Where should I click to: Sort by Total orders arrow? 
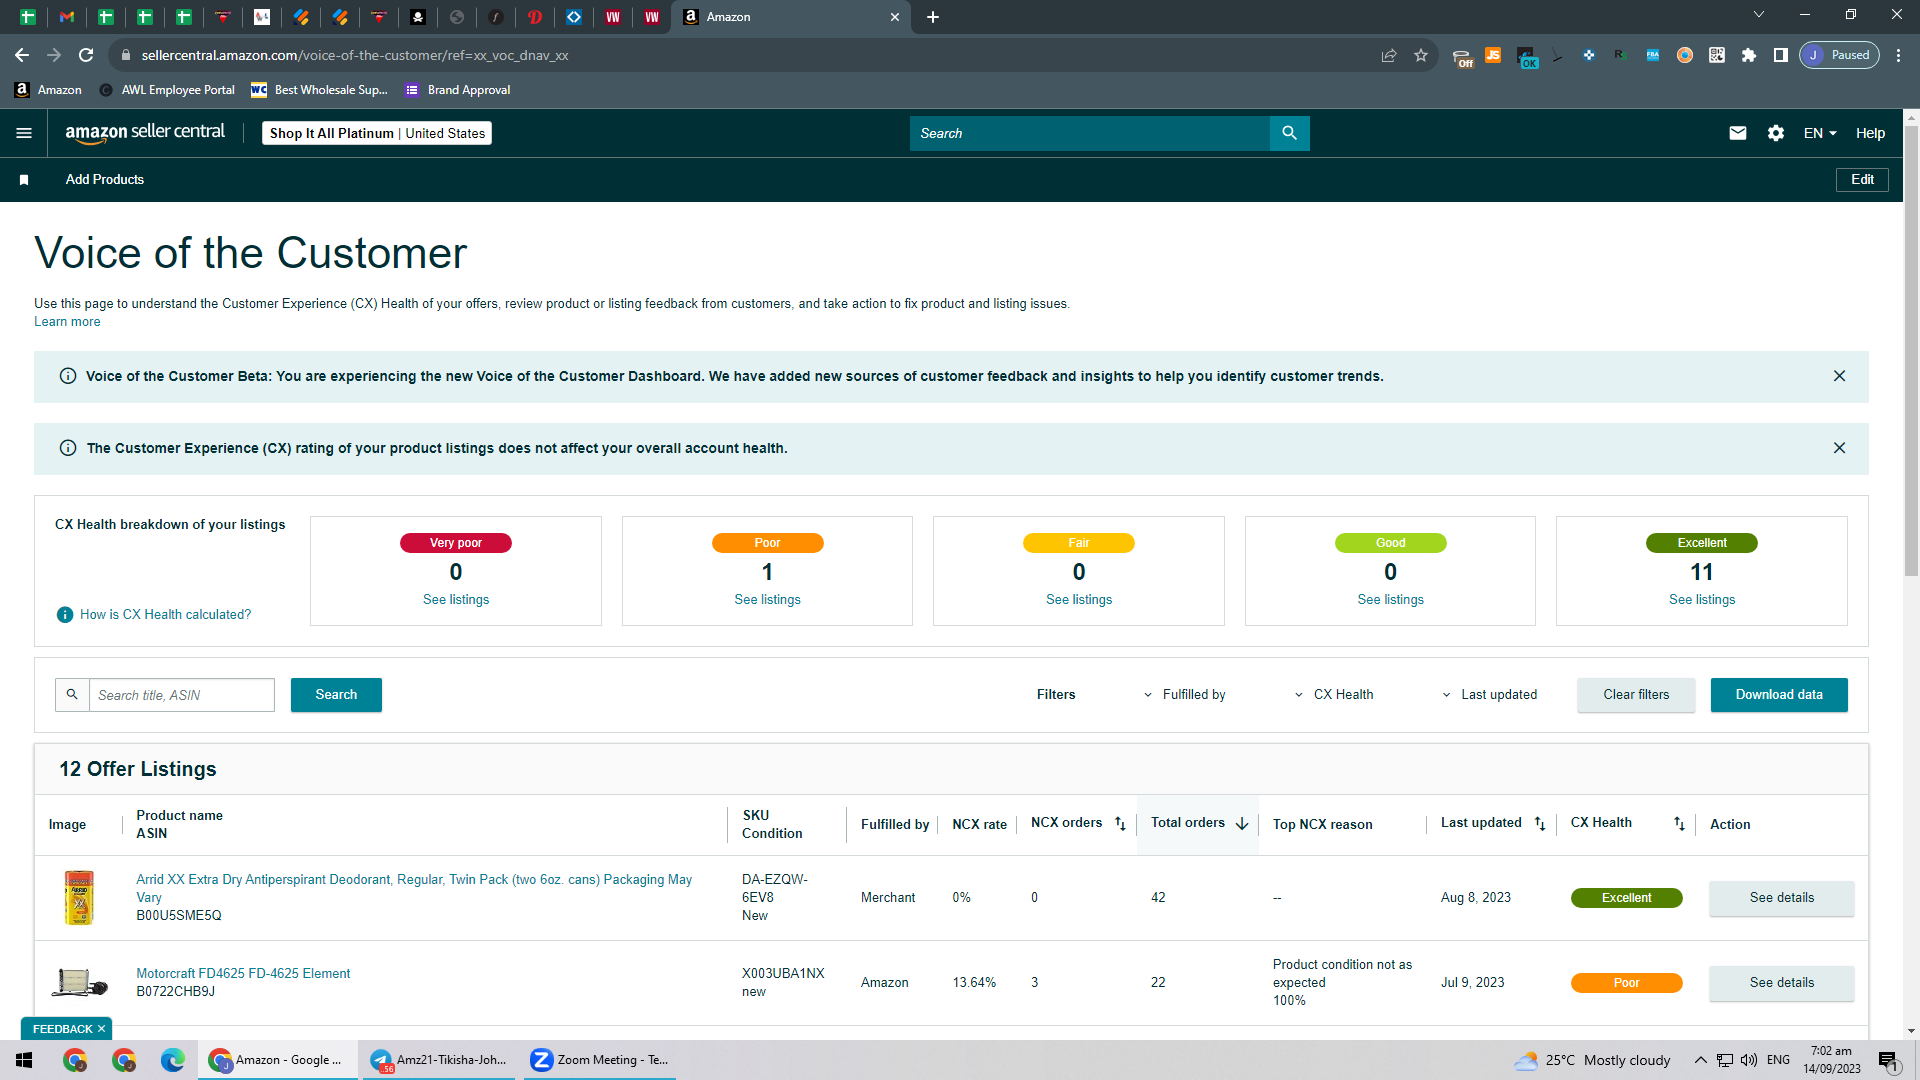point(1242,824)
